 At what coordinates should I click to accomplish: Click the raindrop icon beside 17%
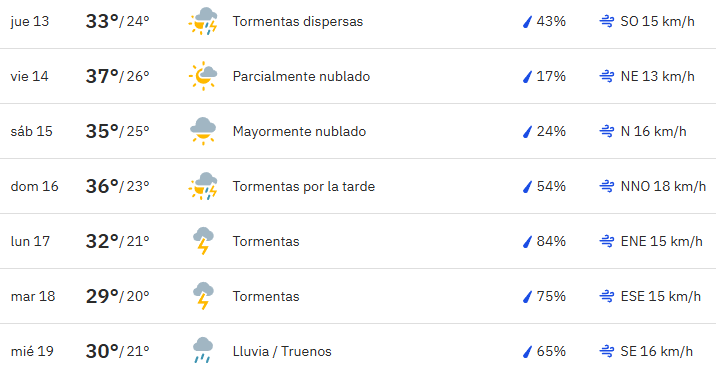point(527,76)
